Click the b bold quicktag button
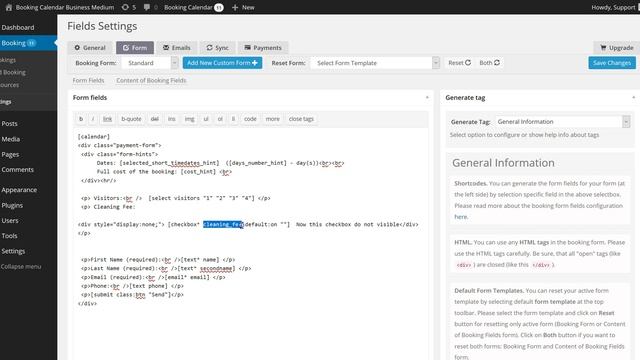640x360 pixels. (81, 119)
